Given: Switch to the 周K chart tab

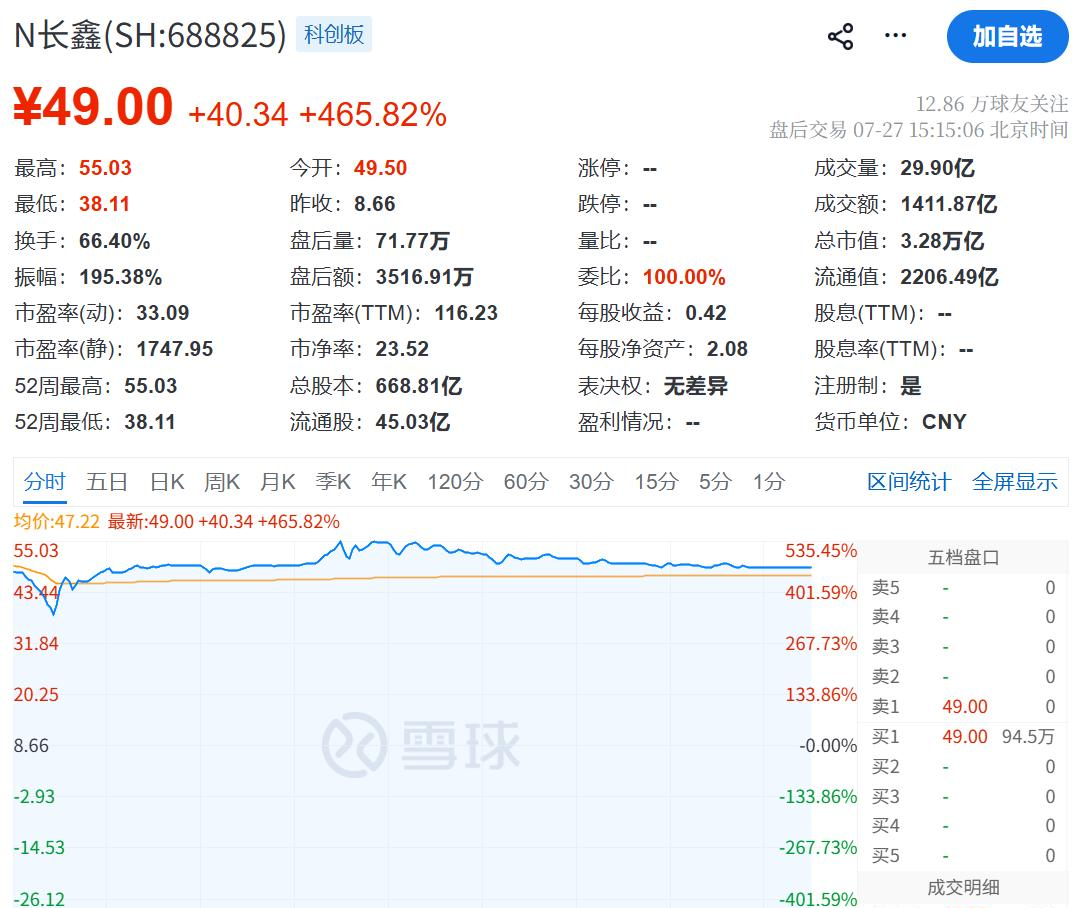Looking at the screenshot, I should click(x=222, y=482).
